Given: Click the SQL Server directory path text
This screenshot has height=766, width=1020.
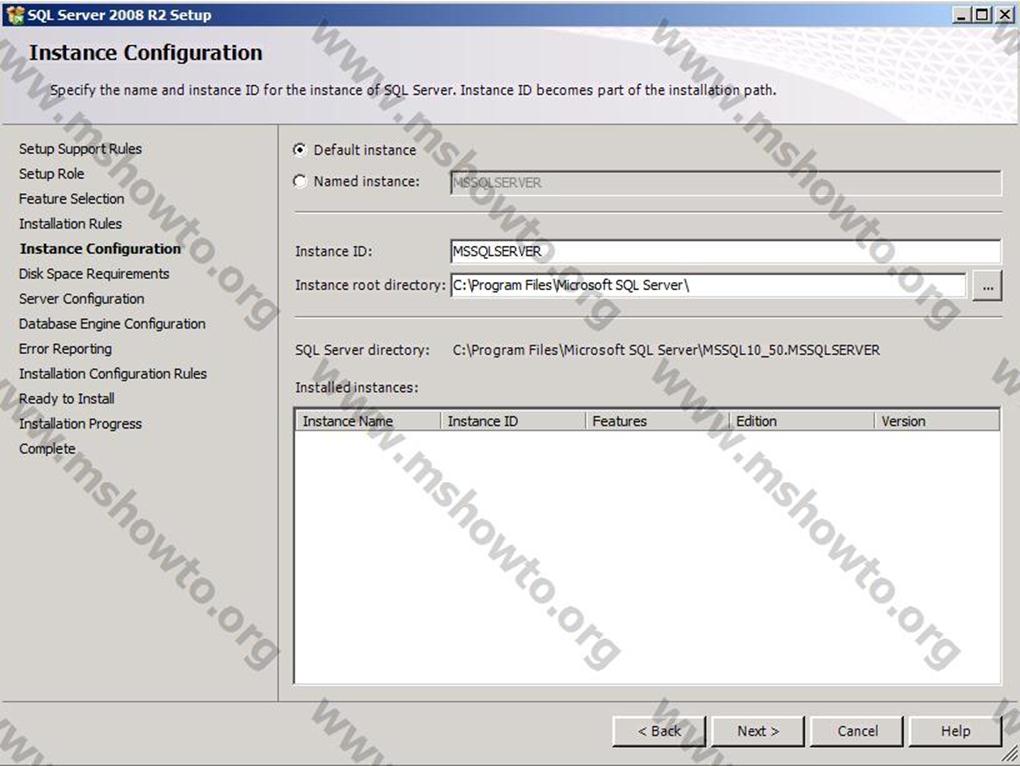Looking at the screenshot, I should pyautogui.click(x=666, y=350).
